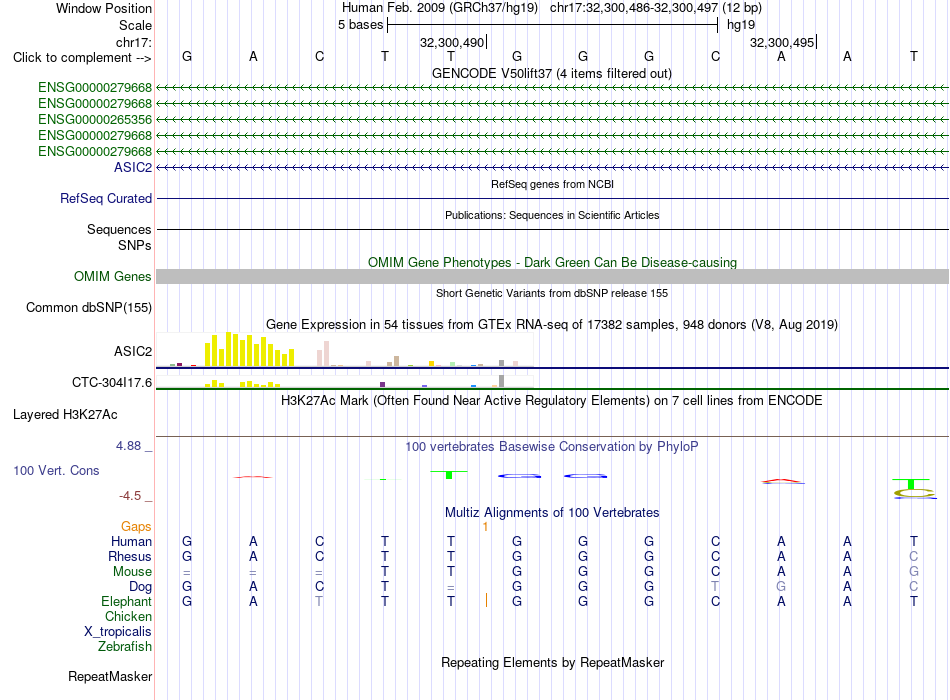
Task: Select the 'Scale' track label
Action: point(135,25)
